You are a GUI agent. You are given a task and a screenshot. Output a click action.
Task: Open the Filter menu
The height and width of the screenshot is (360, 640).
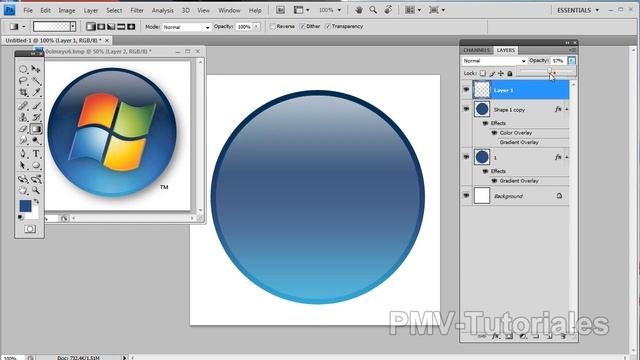(x=137, y=10)
